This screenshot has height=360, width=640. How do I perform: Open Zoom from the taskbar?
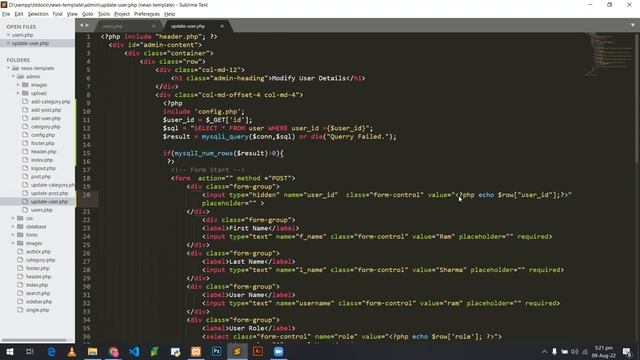[x=278, y=351]
